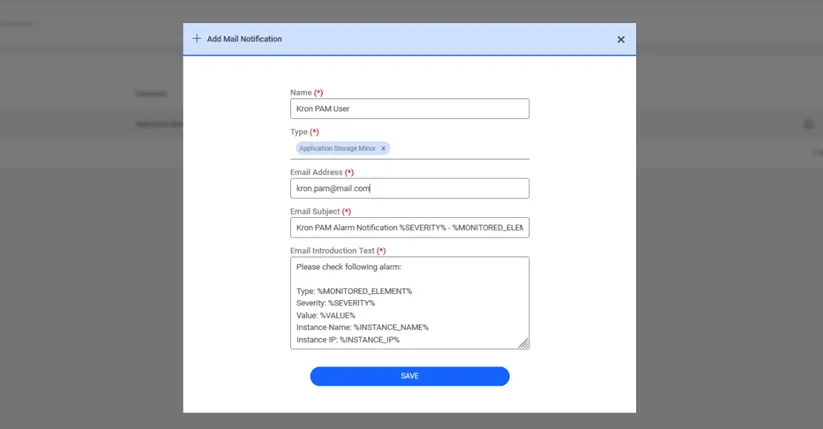Viewport: 823px width, 429px height.
Task: Click the textarea resize handle
Action: [524, 343]
